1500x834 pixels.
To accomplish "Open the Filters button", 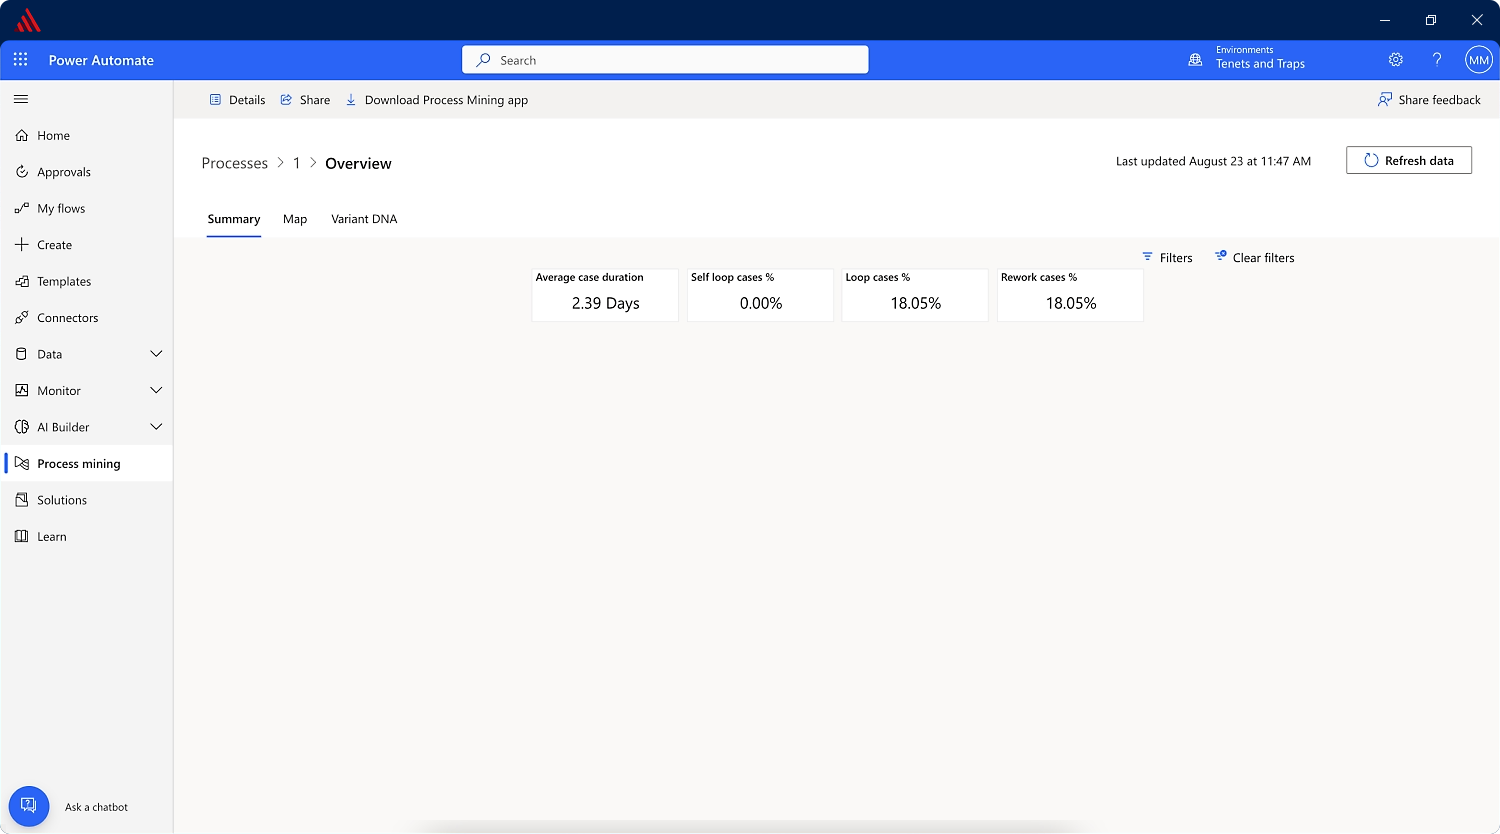I will (x=1168, y=258).
